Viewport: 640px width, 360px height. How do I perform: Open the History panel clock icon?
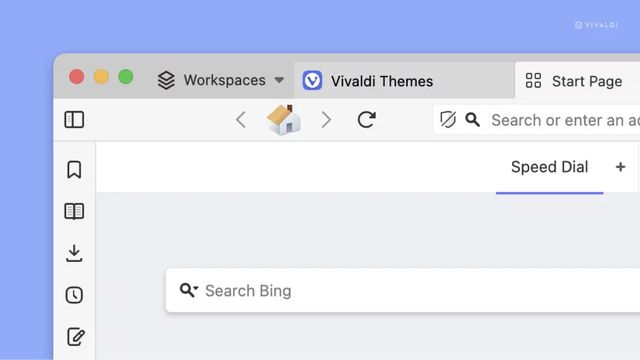point(74,295)
